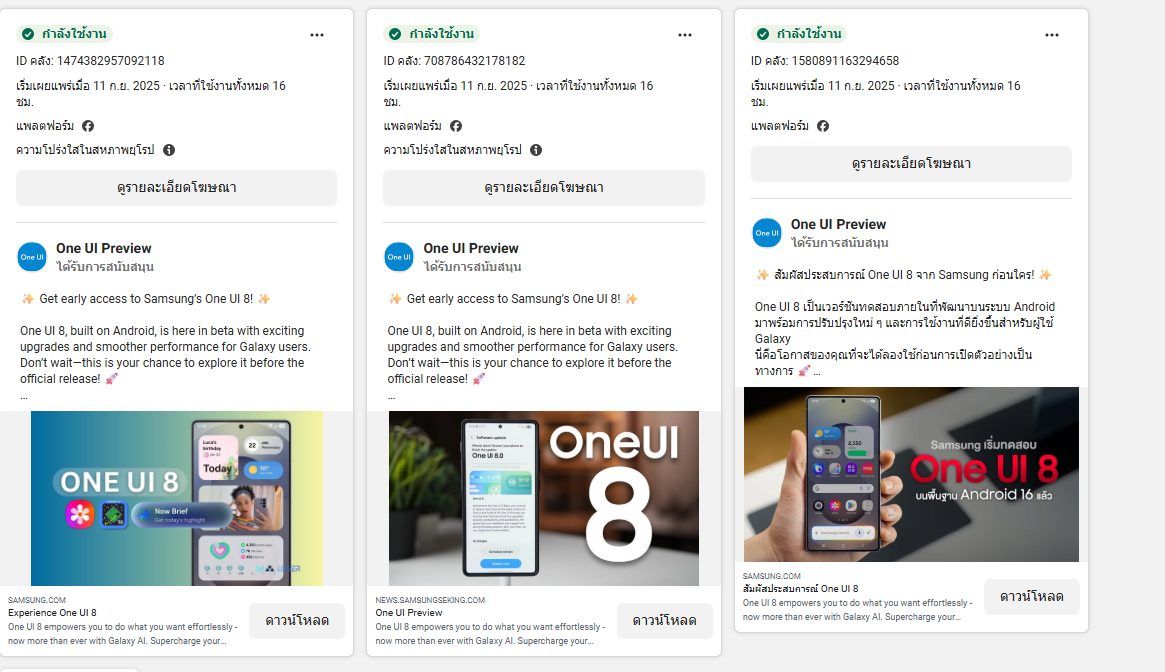Open the ONE UI 8 gradient ad image
Screen dimensions: 1165x672
pyautogui.click(x=177, y=498)
